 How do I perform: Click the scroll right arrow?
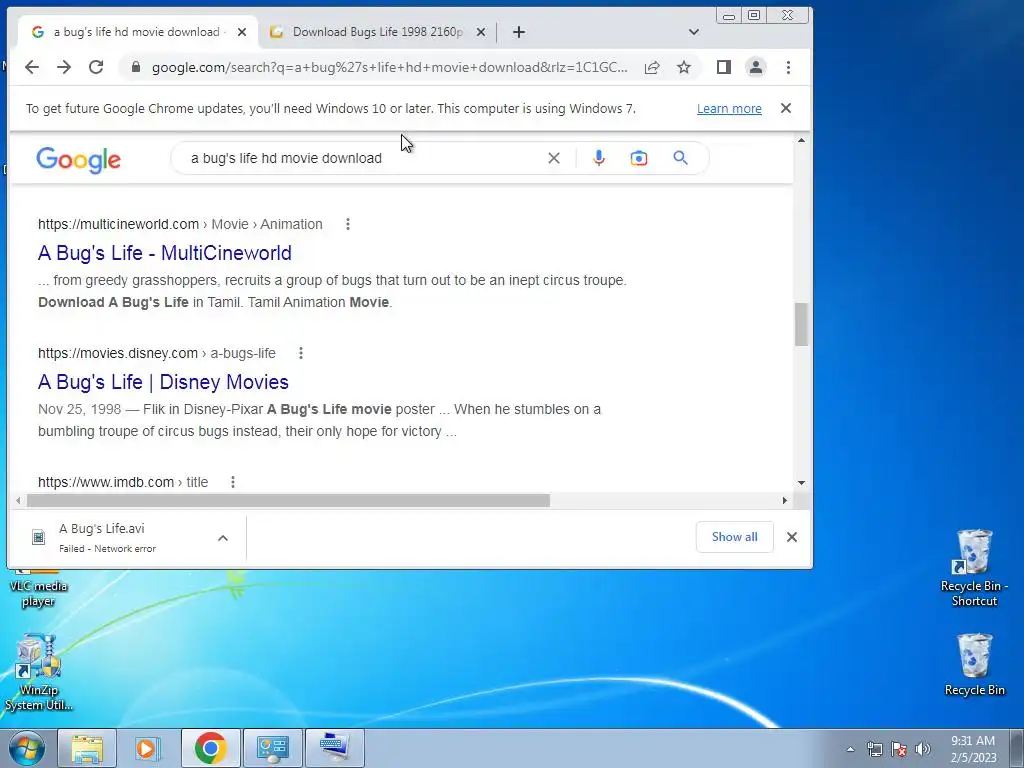(785, 500)
